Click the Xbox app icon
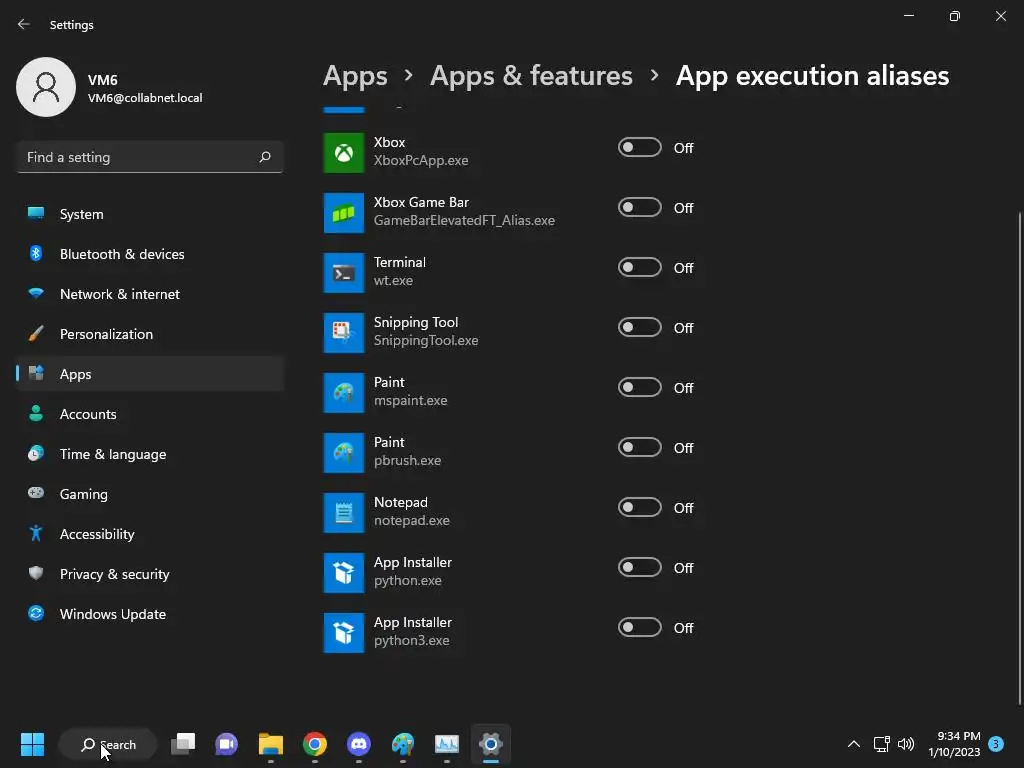Image resolution: width=1024 pixels, height=768 pixels. pos(344,152)
